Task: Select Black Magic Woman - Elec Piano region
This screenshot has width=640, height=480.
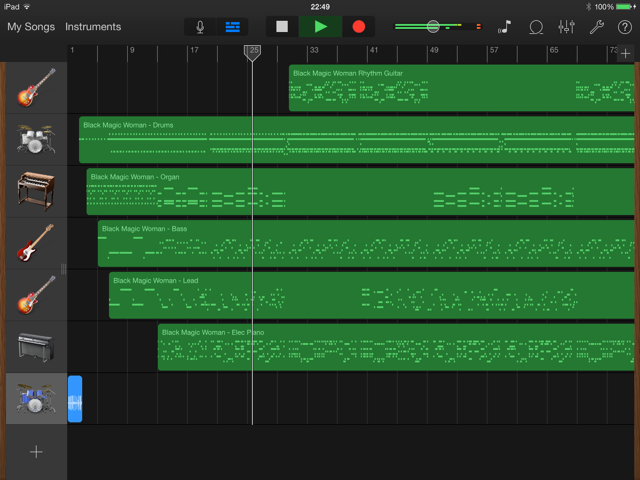Action: click(396, 347)
